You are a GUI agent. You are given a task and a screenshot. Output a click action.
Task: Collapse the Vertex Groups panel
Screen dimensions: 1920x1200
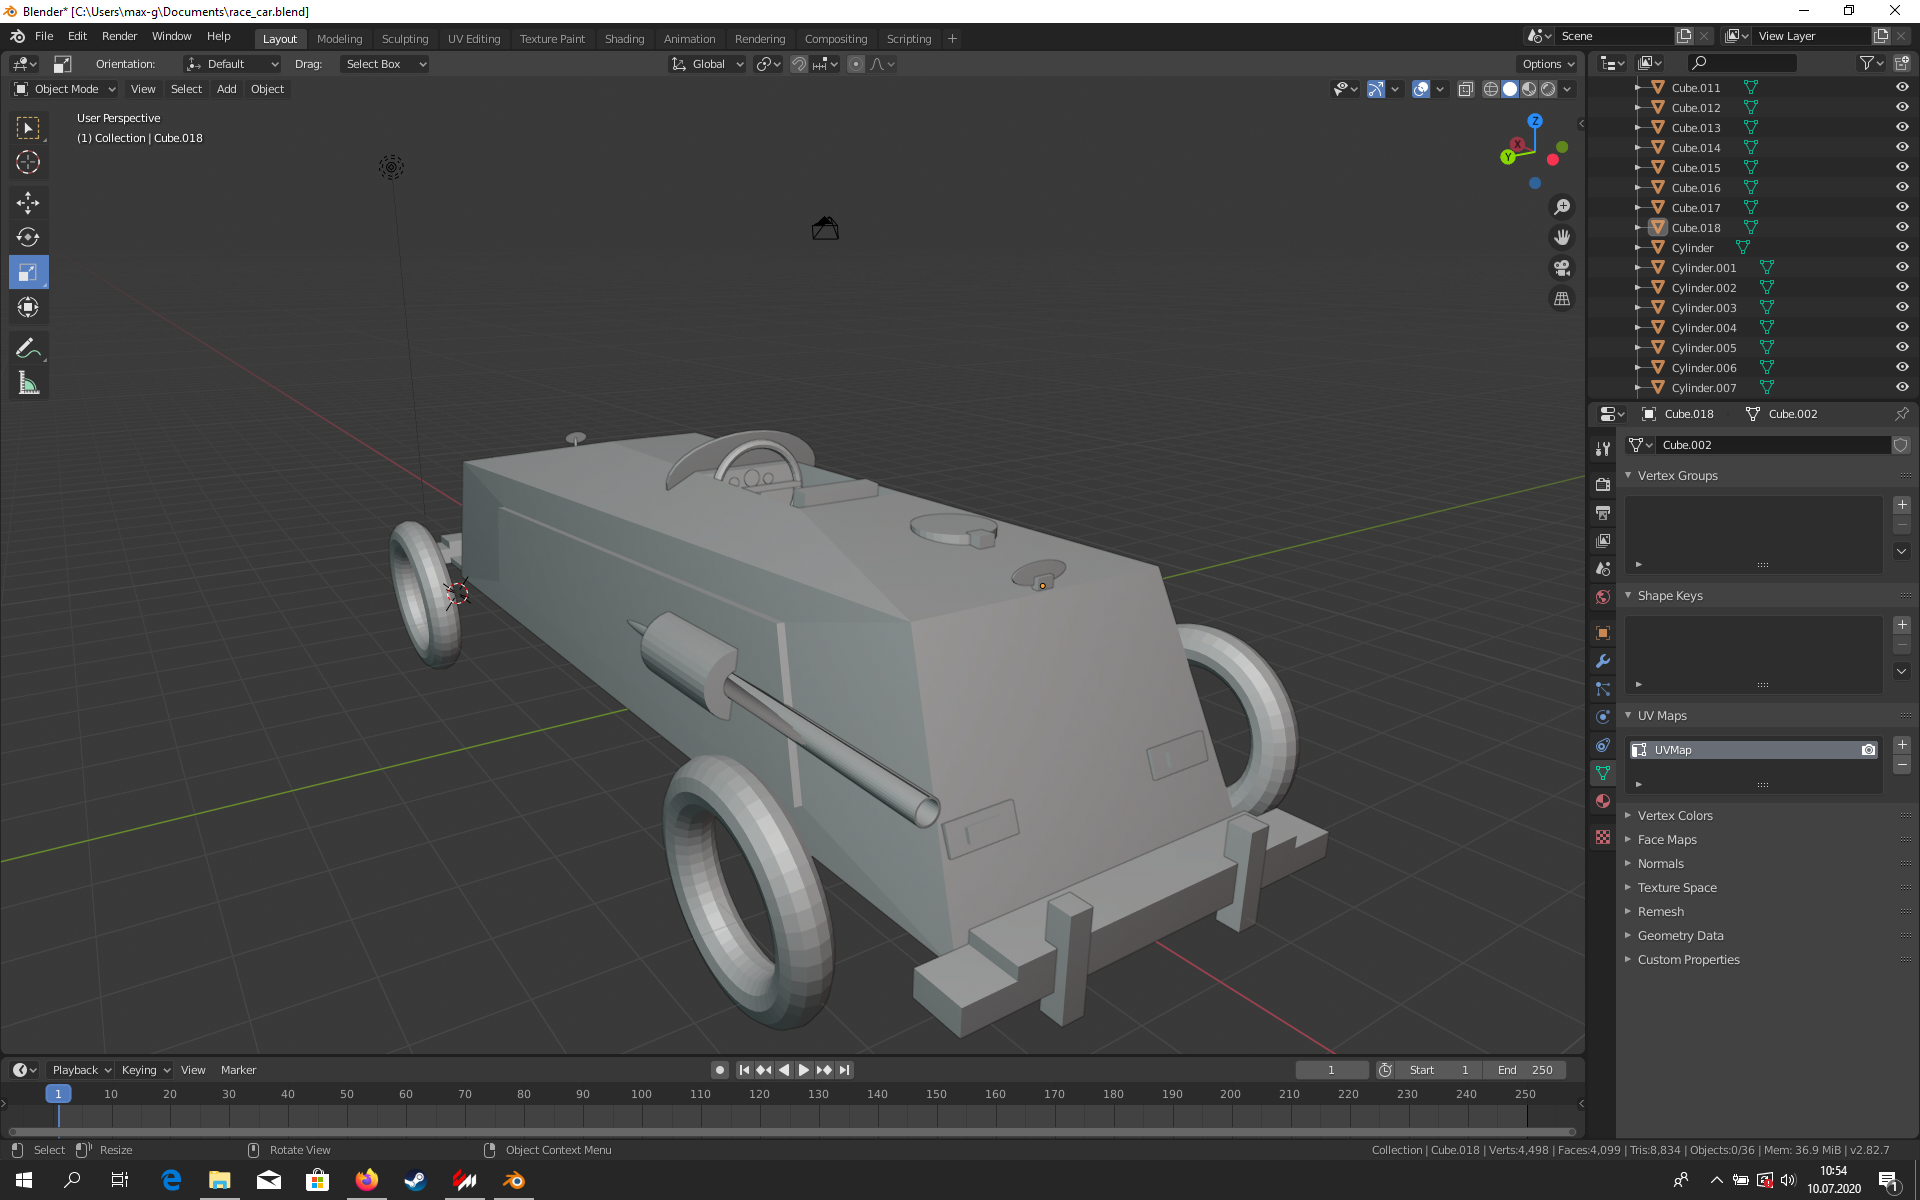pos(1628,476)
